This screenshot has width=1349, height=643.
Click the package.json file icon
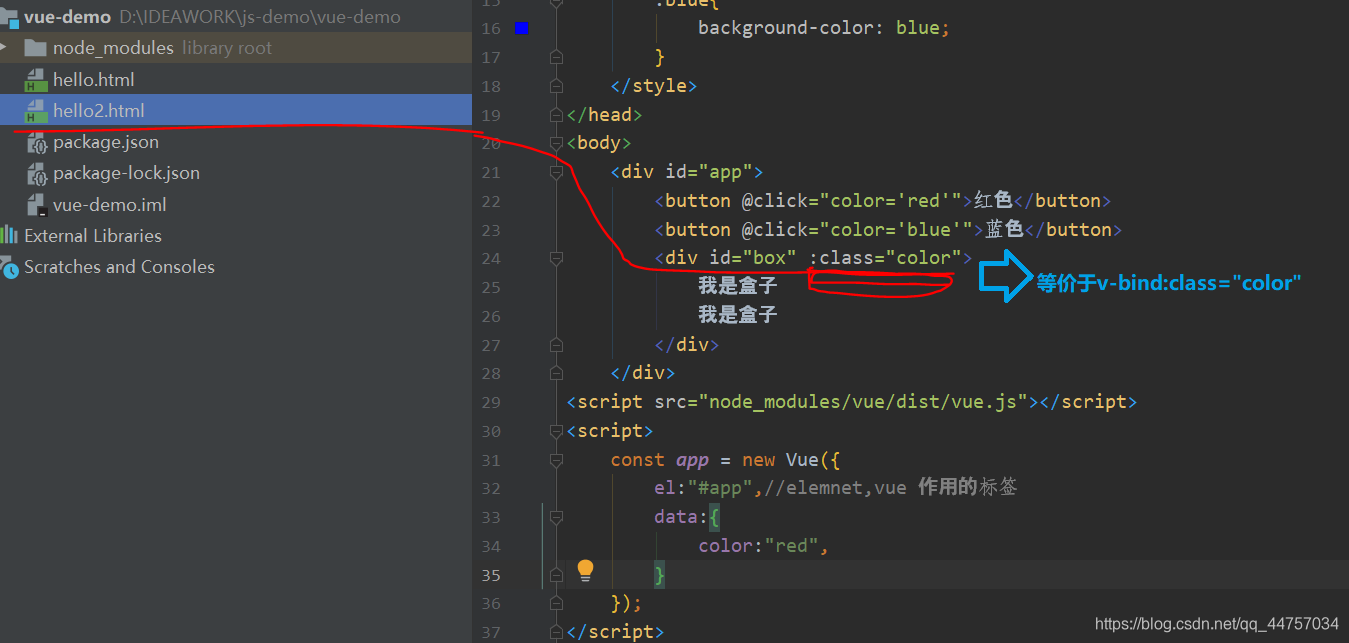pyautogui.click(x=36, y=143)
